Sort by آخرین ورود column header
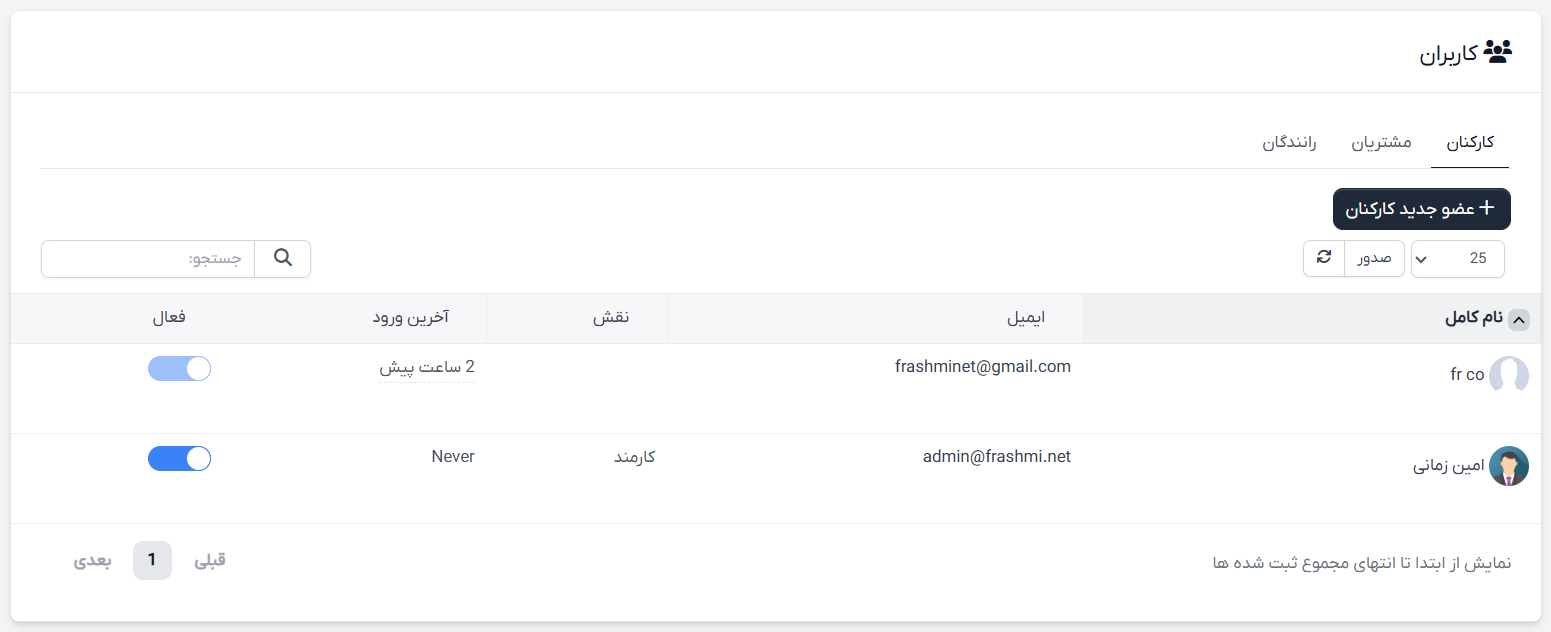Viewport: 1551px width, 632px height. (411, 318)
